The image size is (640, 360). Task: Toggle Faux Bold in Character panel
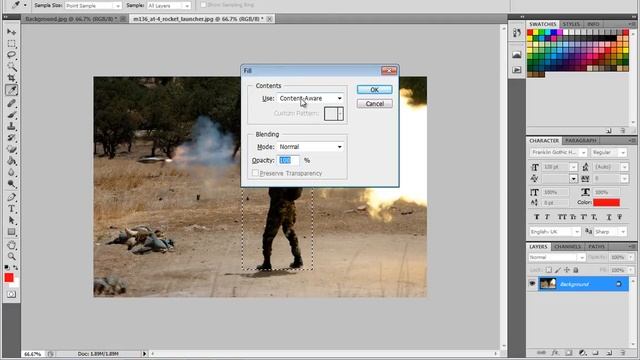(x=536, y=217)
